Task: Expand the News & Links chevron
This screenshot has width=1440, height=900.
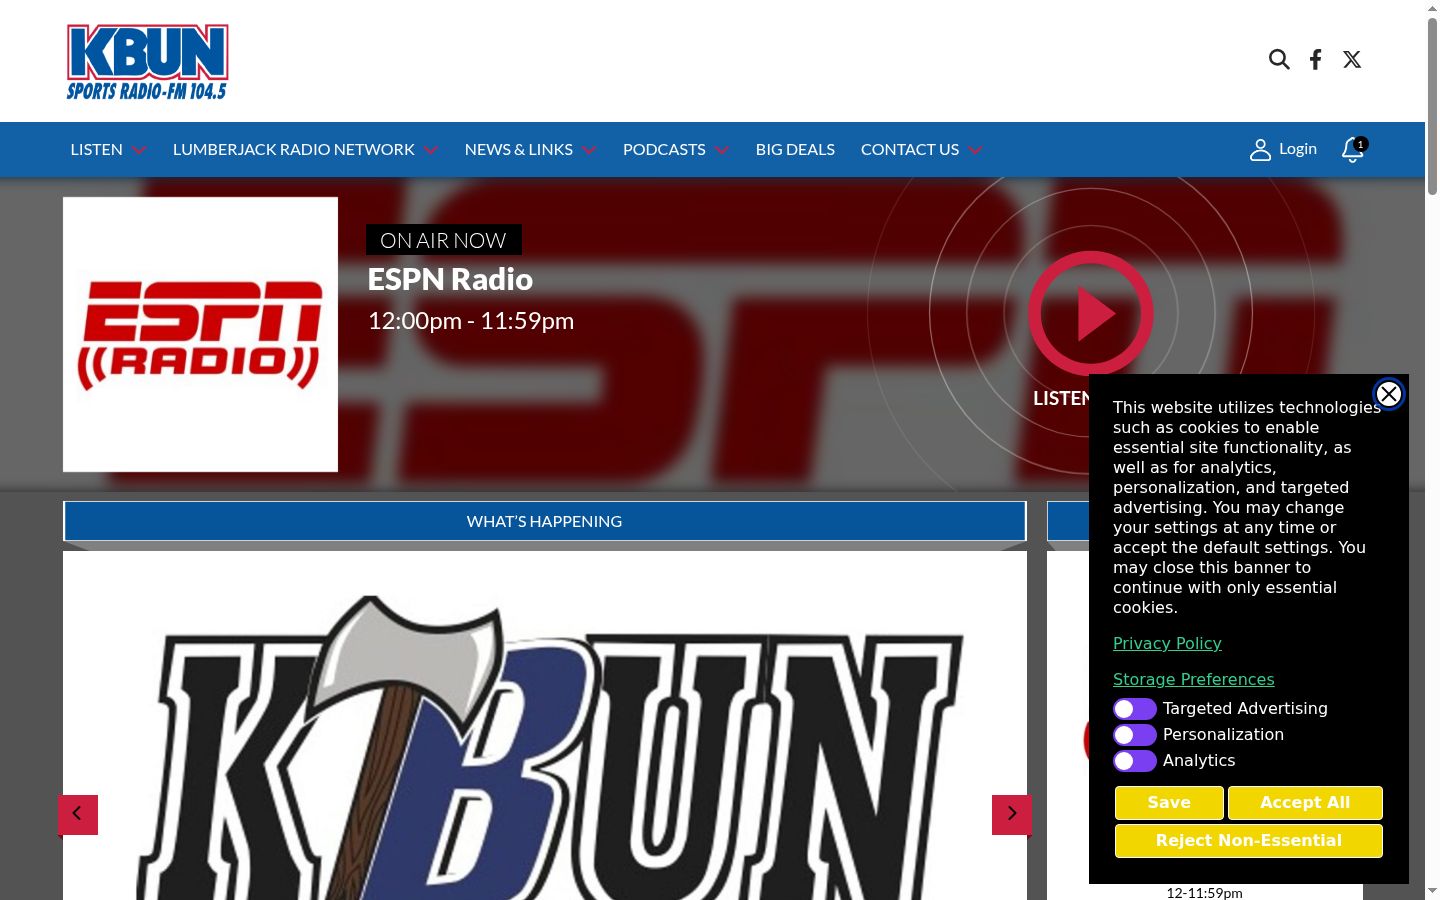Action: click(589, 150)
